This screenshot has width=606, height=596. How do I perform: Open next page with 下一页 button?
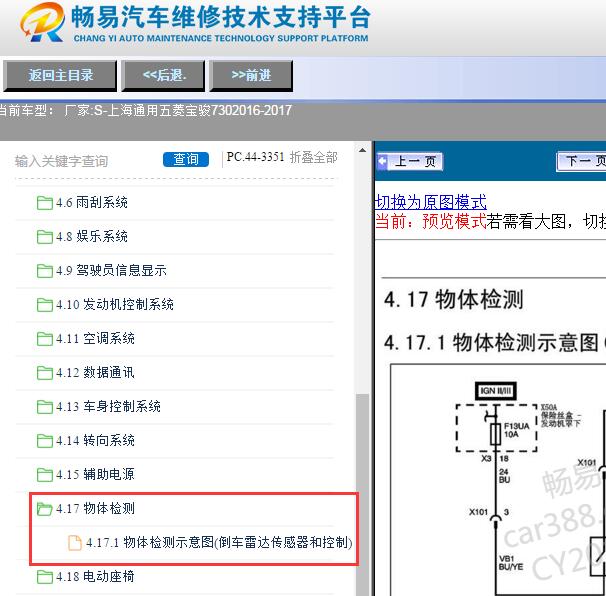pyautogui.click(x=581, y=161)
